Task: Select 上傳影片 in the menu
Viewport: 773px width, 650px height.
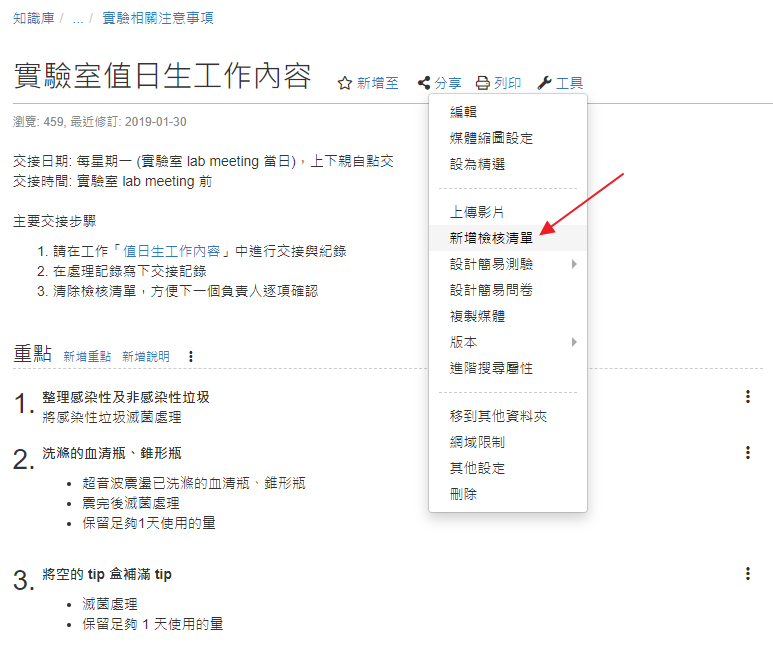Action: click(x=477, y=212)
